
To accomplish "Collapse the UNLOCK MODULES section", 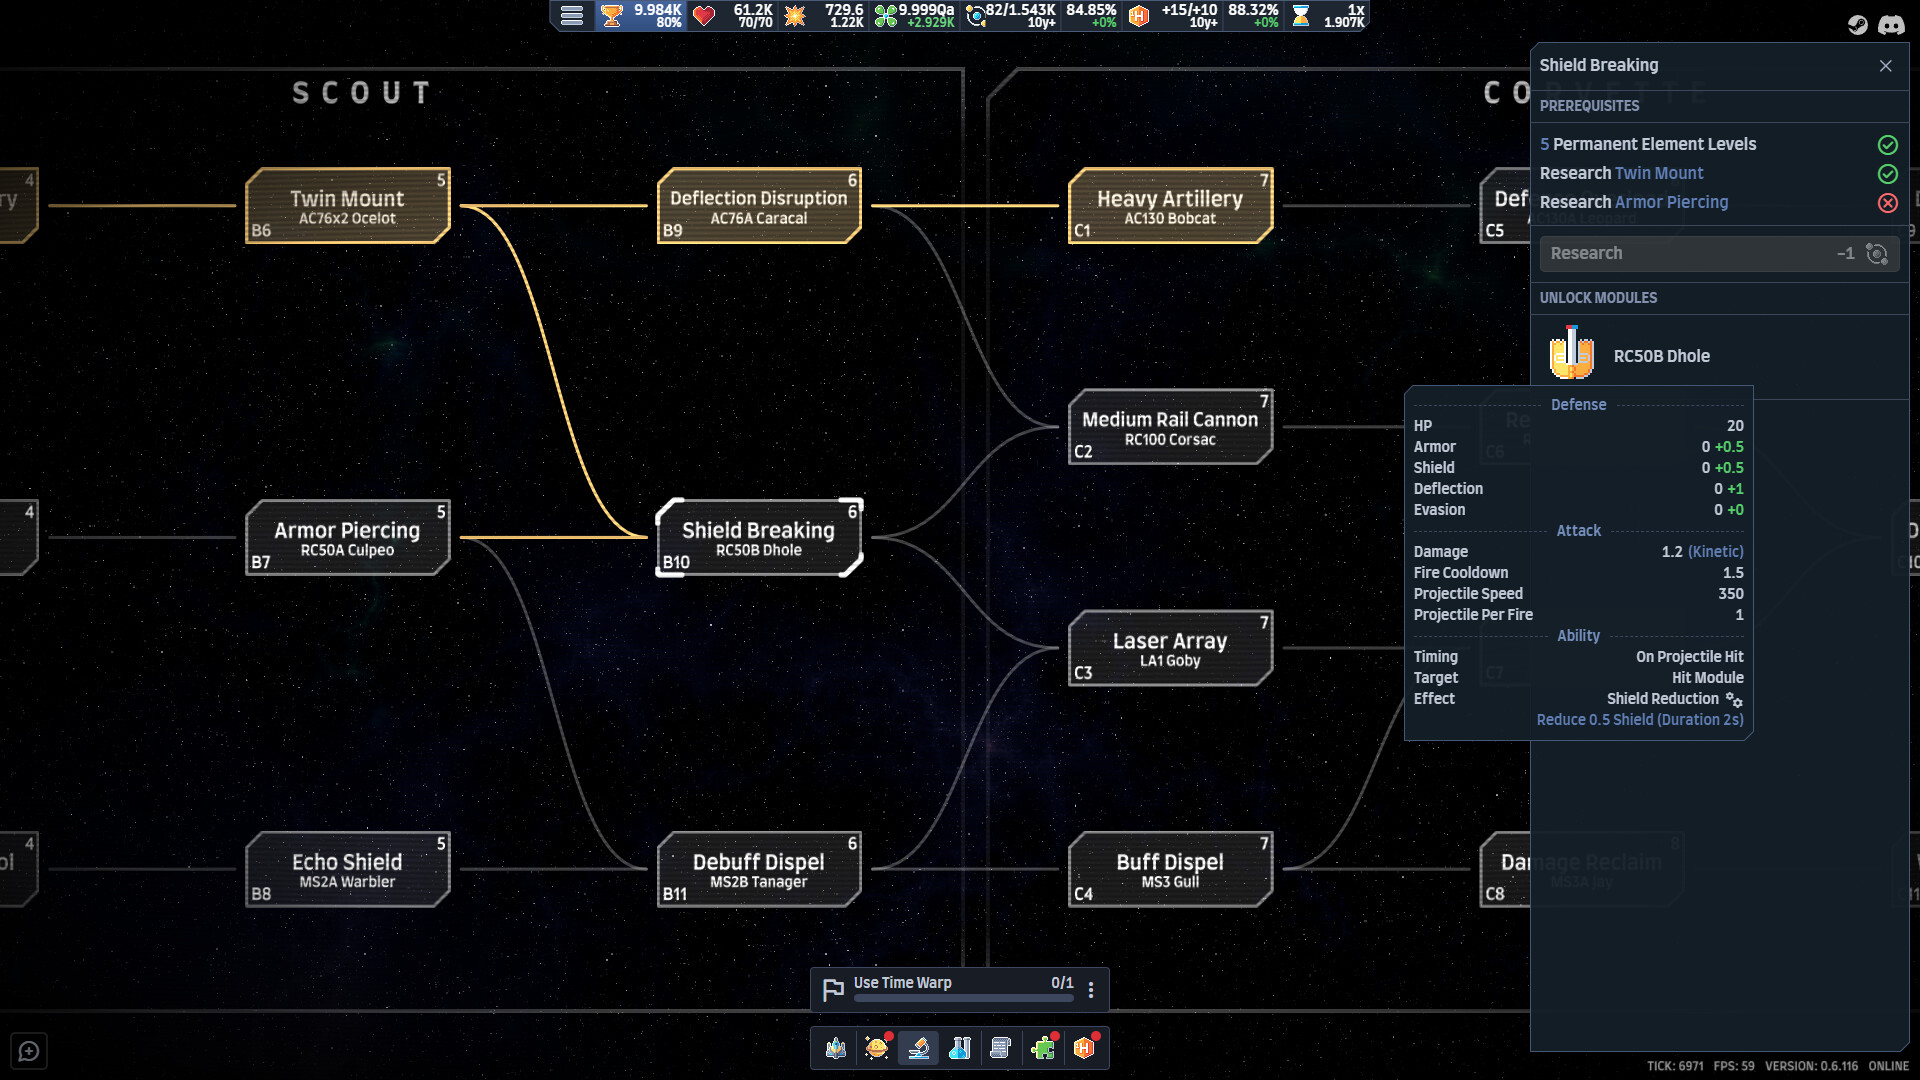I will point(1598,297).
